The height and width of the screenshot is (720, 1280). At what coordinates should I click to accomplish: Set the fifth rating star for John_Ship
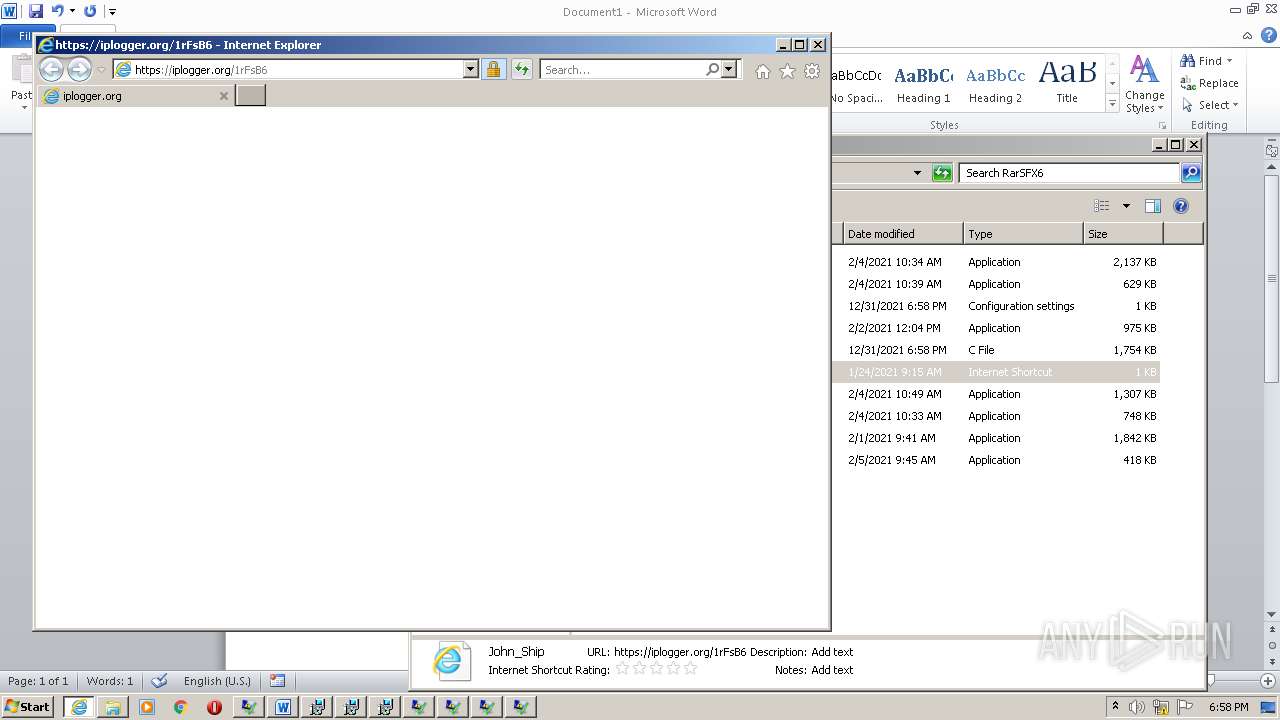690,668
